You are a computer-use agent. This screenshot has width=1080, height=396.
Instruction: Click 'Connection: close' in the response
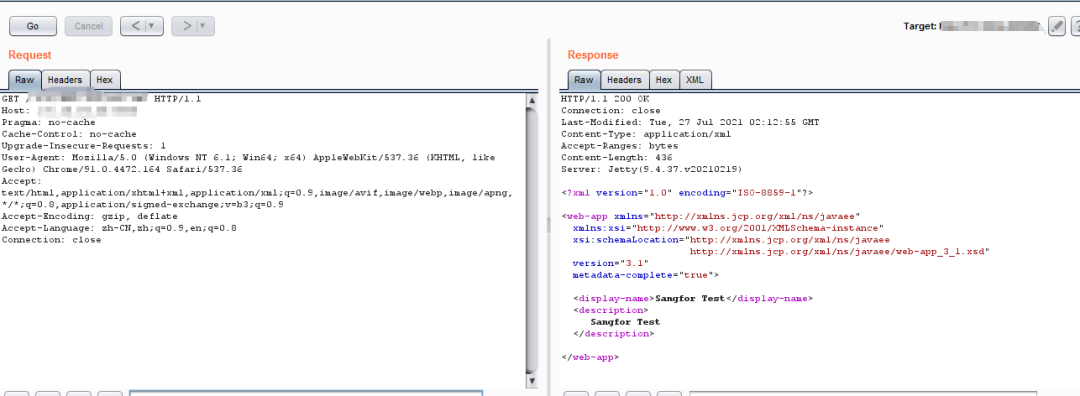pyautogui.click(x=610, y=111)
